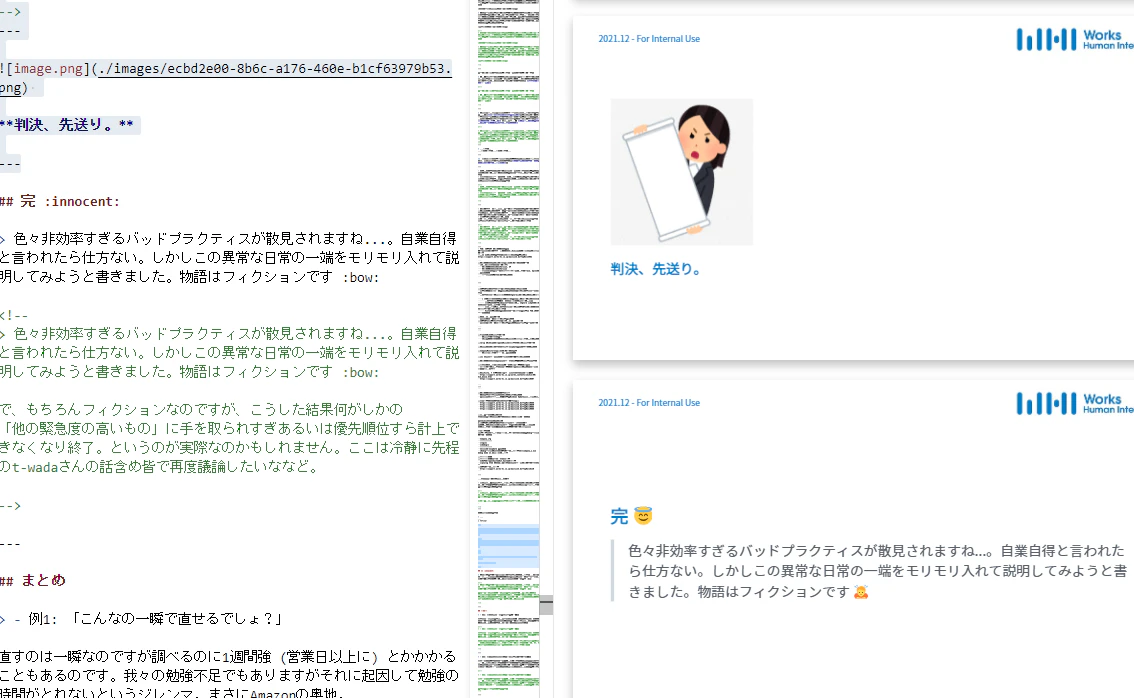Screen dimensions: 1134x698
Task: Click the '![image.png]' markdown text in editor
Action: point(45,69)
